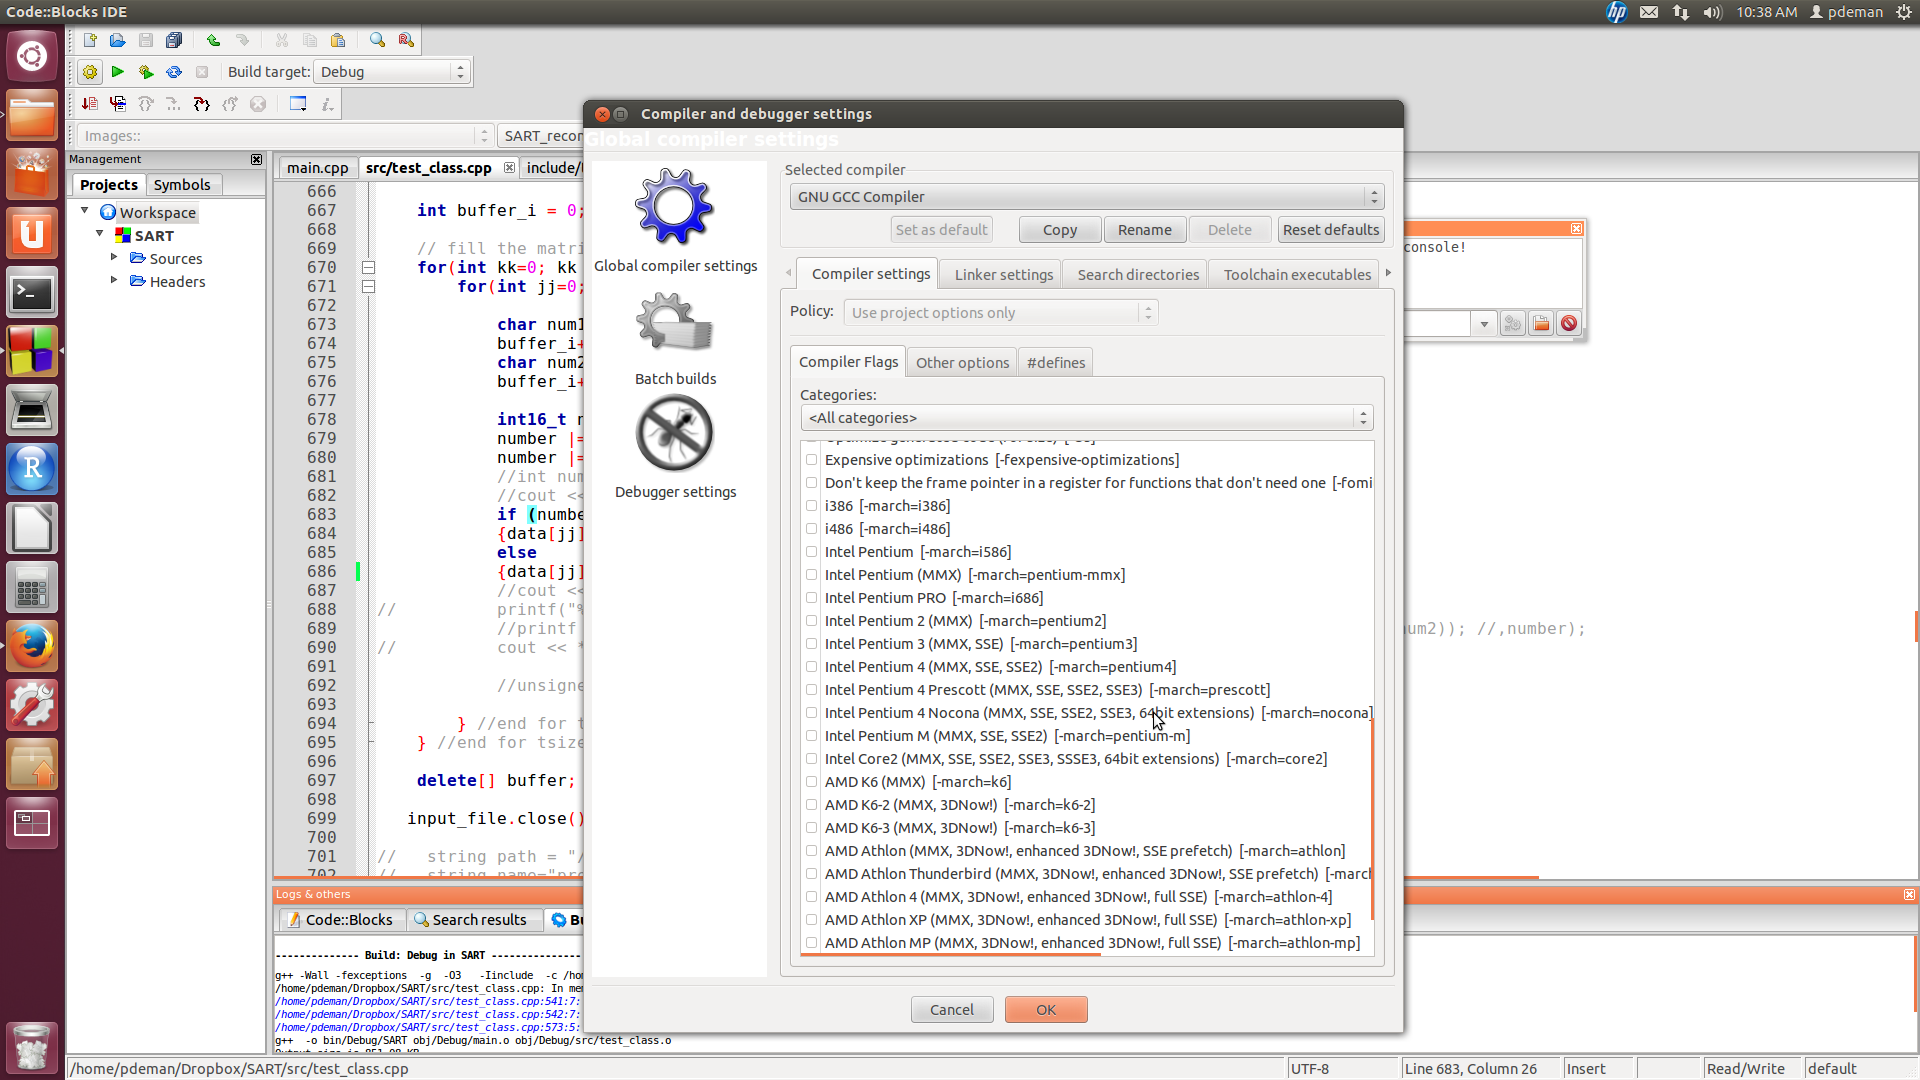Check the i486 -march=i486 option
This screenshot has width=1920, height=1080.
click(x=812, y=529)
